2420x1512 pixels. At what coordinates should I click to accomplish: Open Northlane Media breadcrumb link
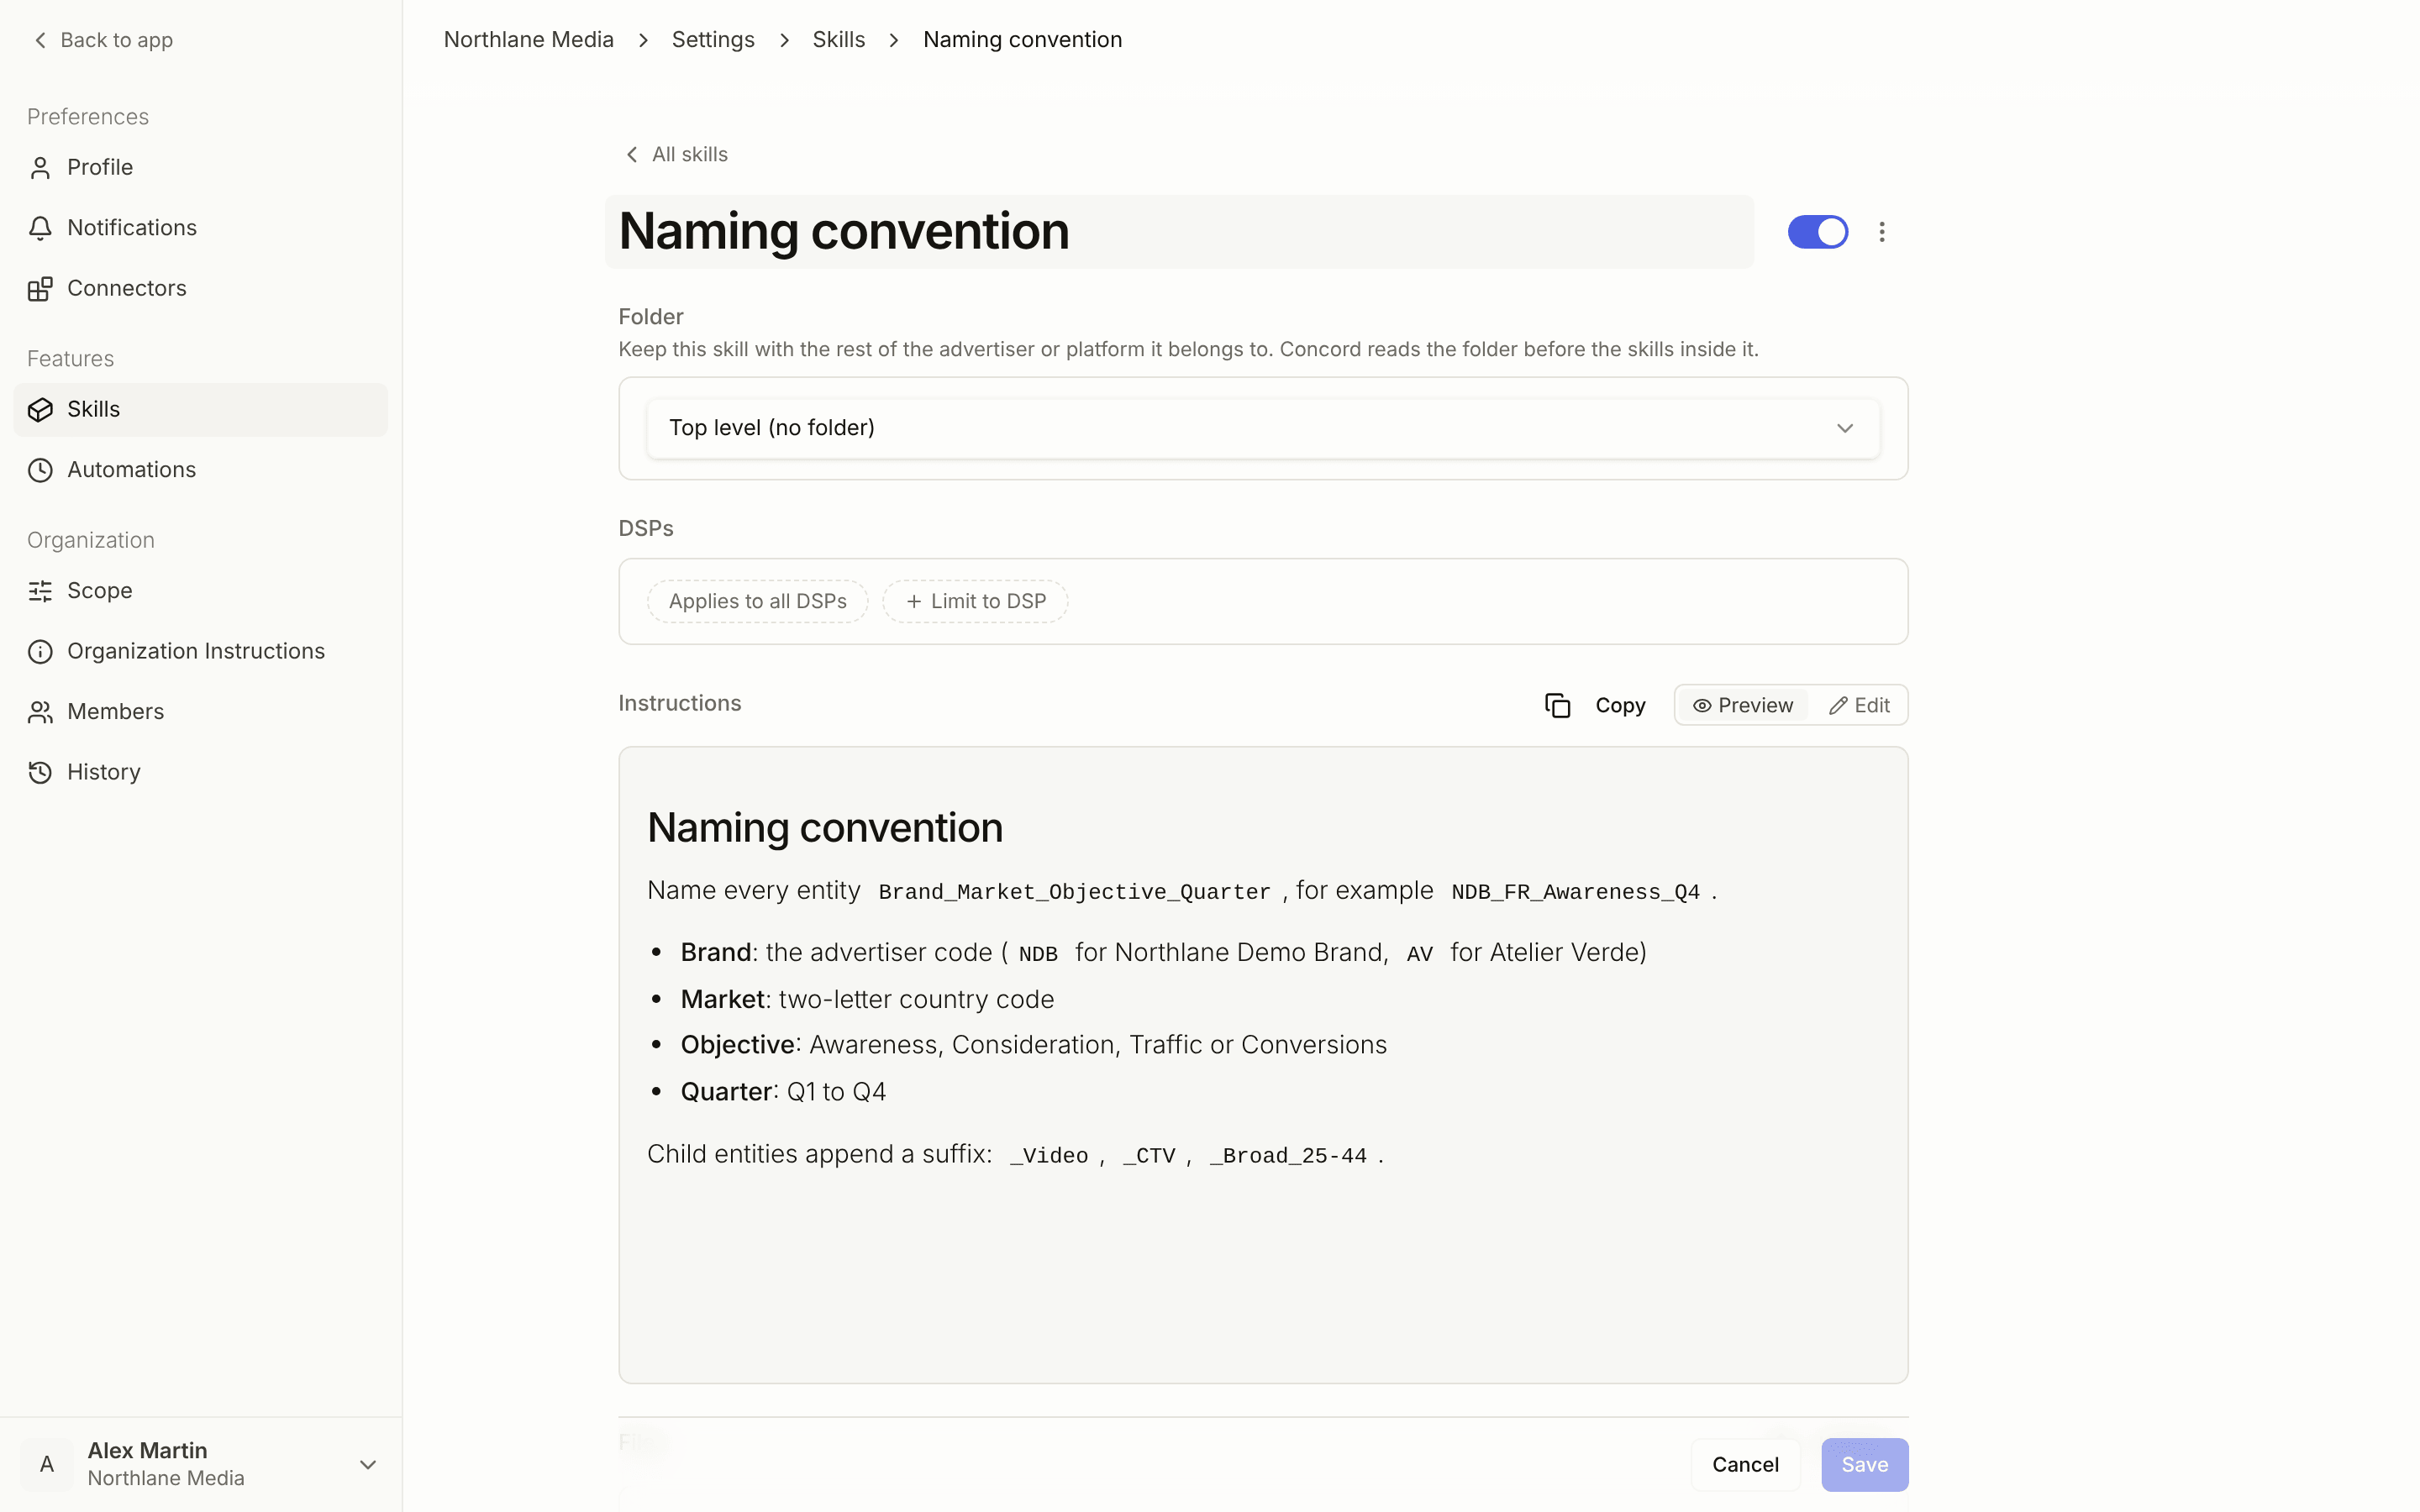click(x=528, y=40)
